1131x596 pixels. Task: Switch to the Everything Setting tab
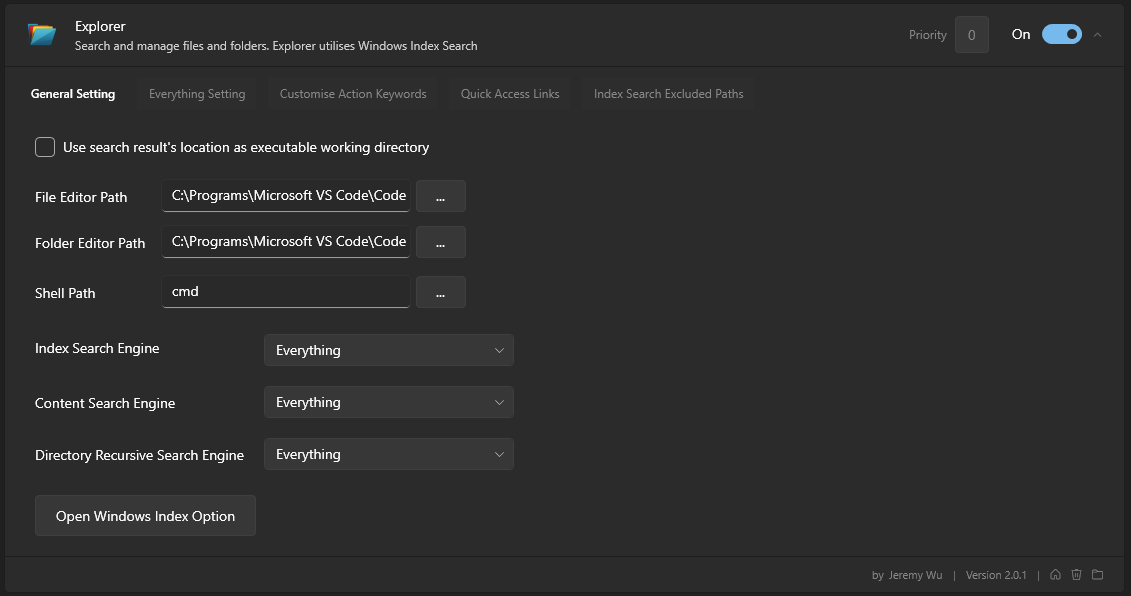[197, 94]
